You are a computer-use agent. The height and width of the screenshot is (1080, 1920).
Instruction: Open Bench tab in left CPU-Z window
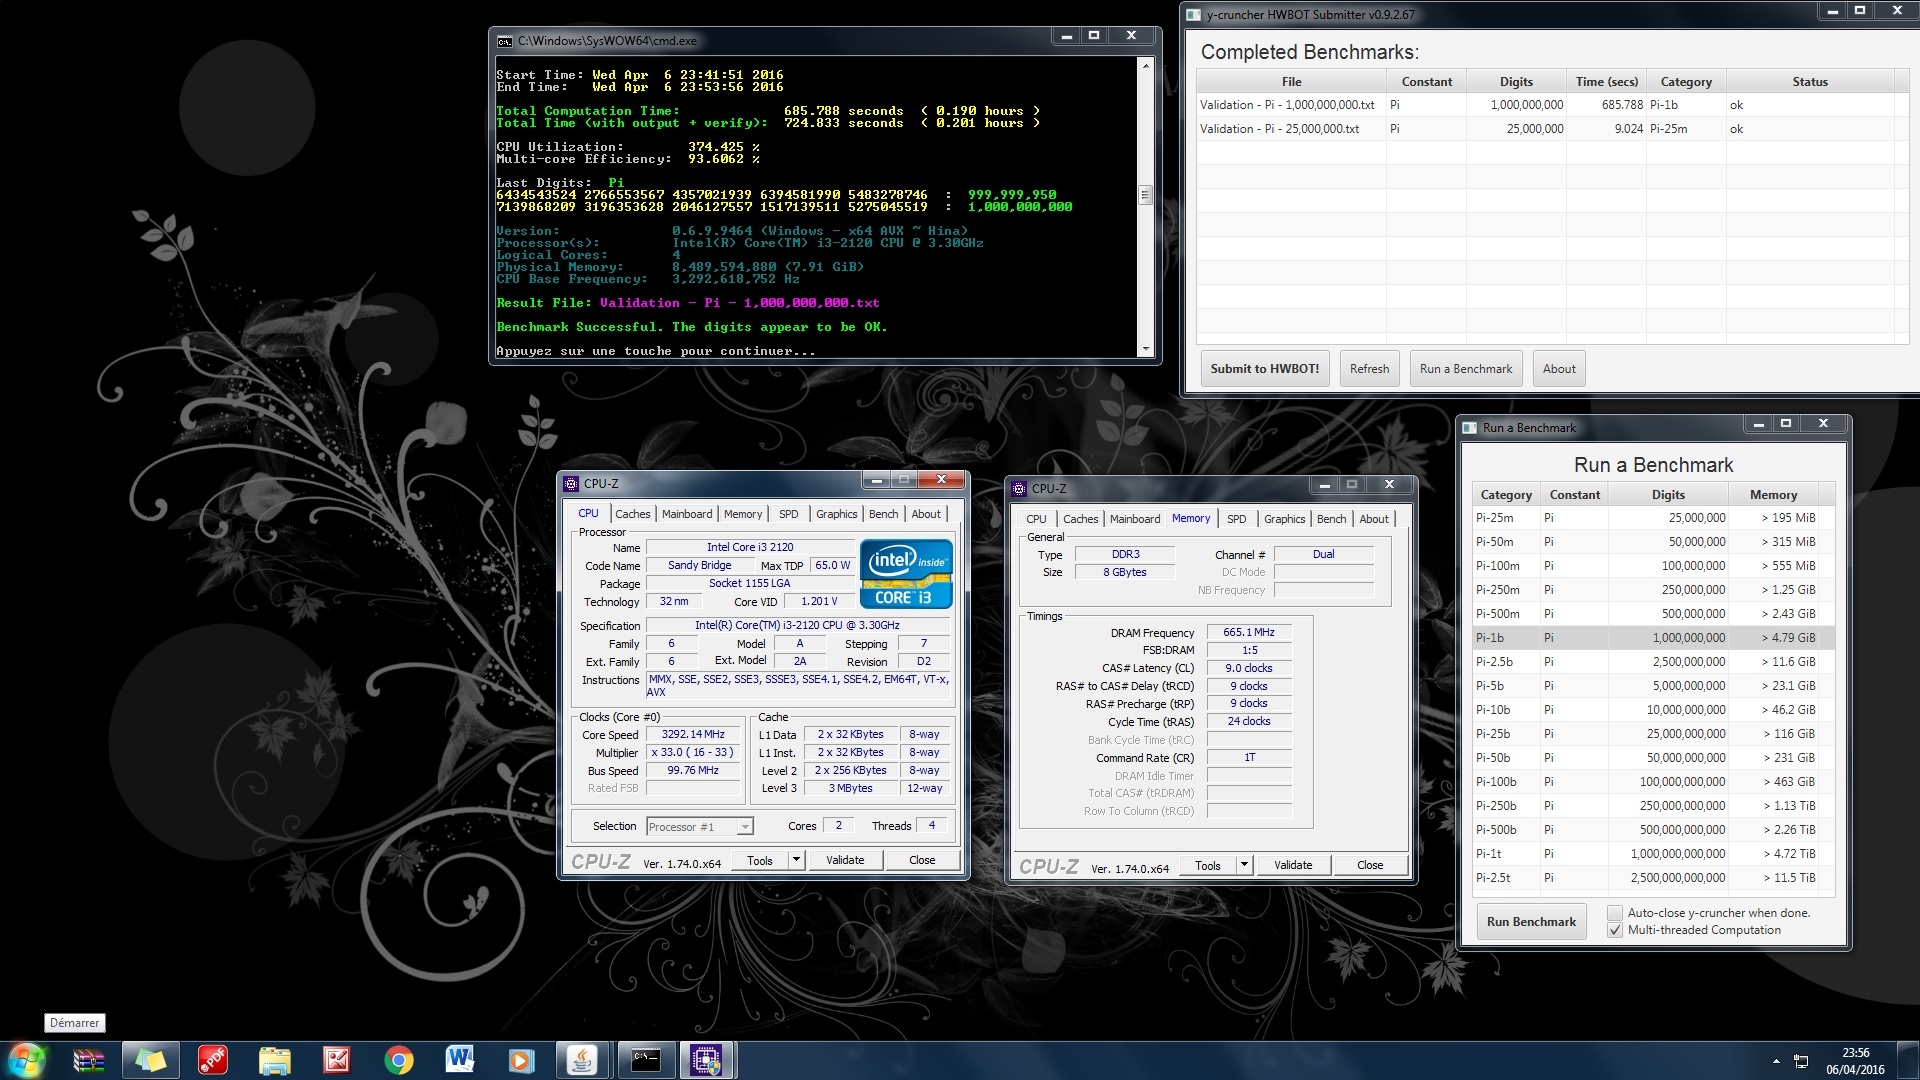click(x=883, y=514)
